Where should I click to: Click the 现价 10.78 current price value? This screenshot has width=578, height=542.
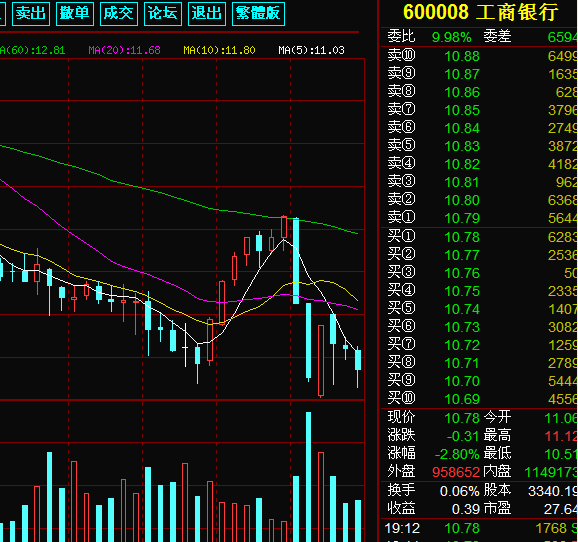tap(462, 418)
